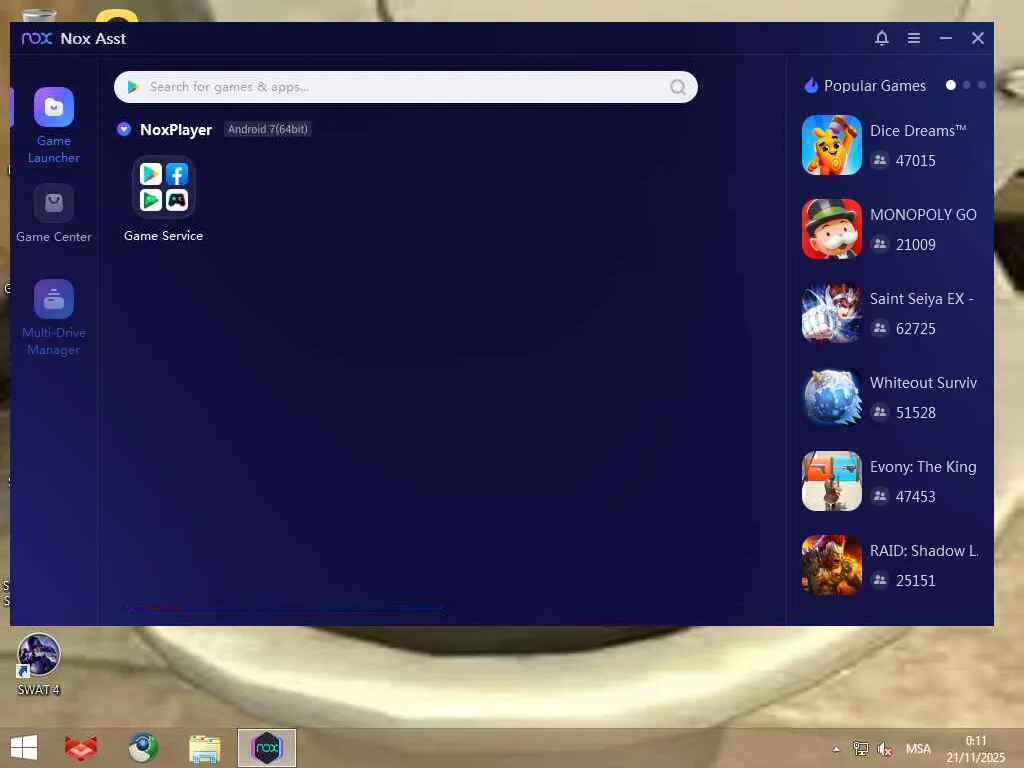Select the third Popular Games page dot

pyautogui.click(x=982, y=85)
